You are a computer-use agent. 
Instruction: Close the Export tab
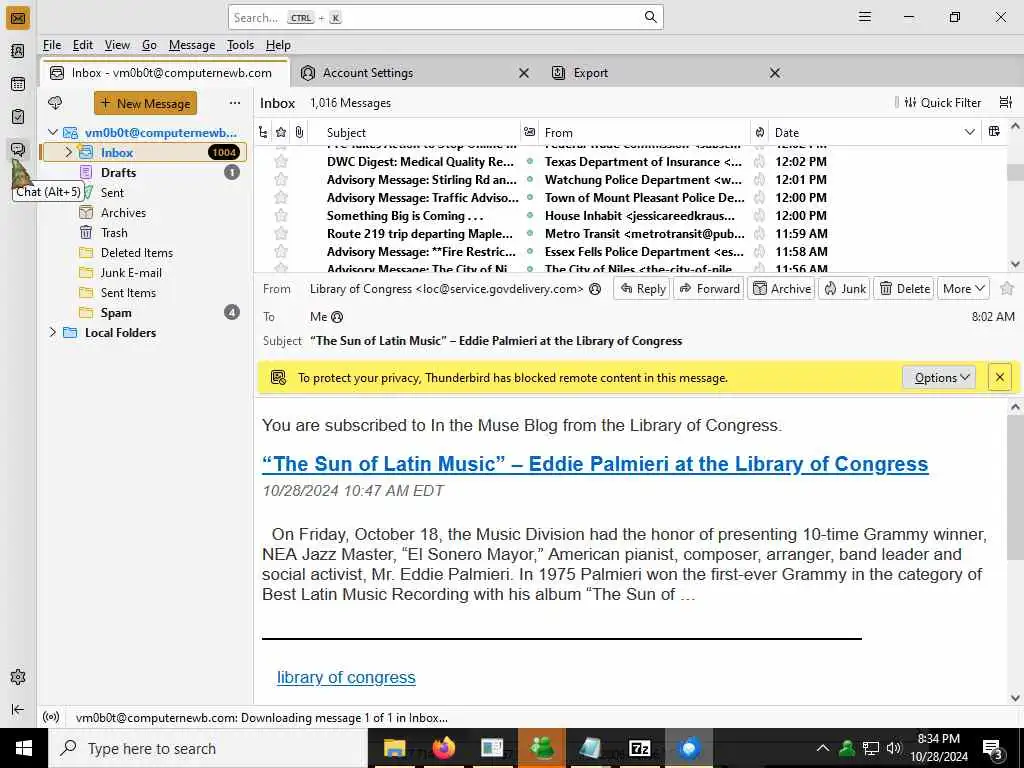coord(775,73)
